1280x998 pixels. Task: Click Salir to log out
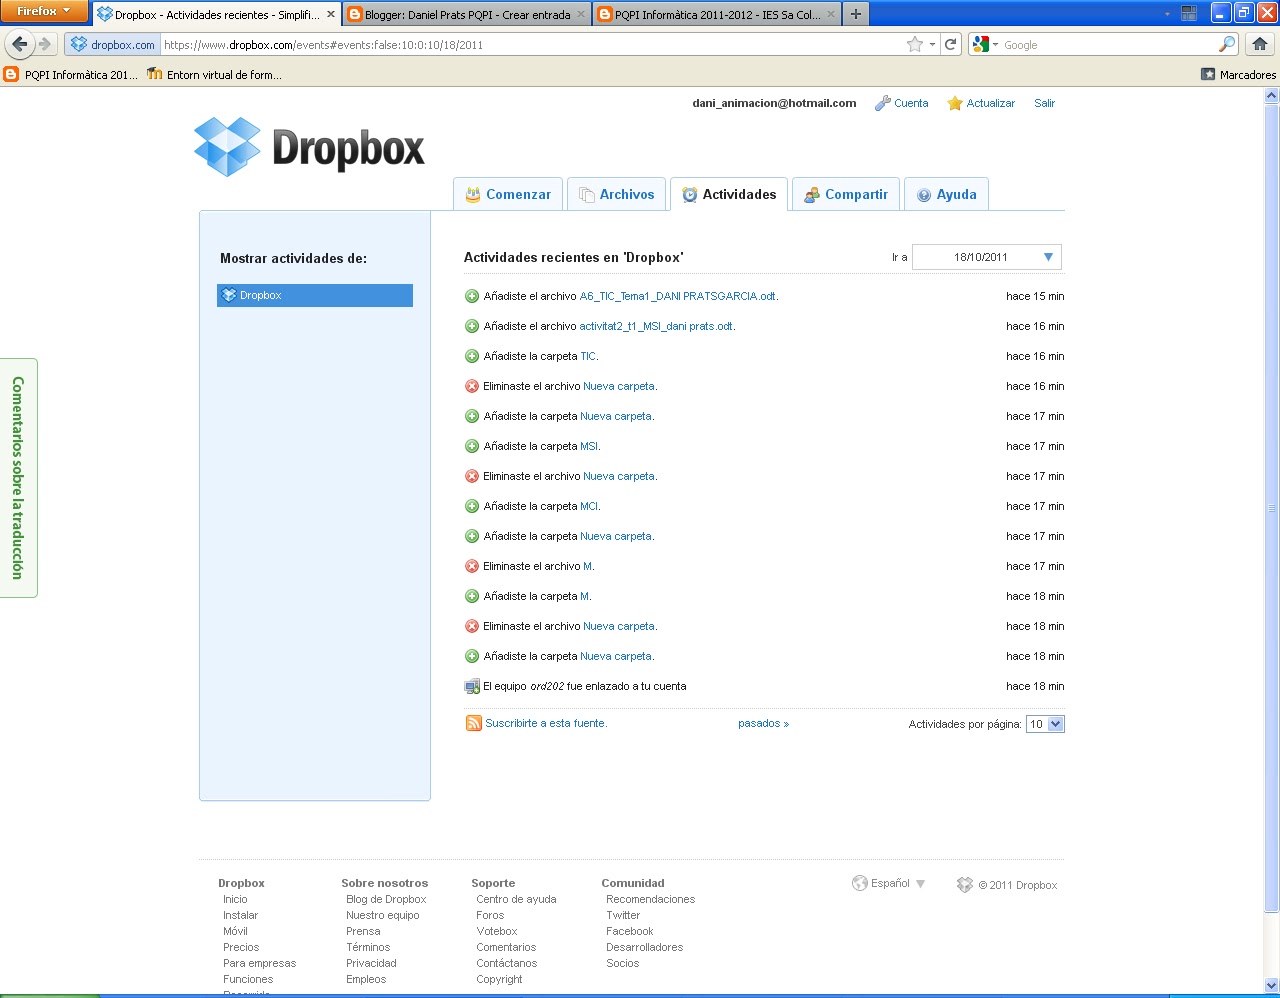pos(1044,103)
